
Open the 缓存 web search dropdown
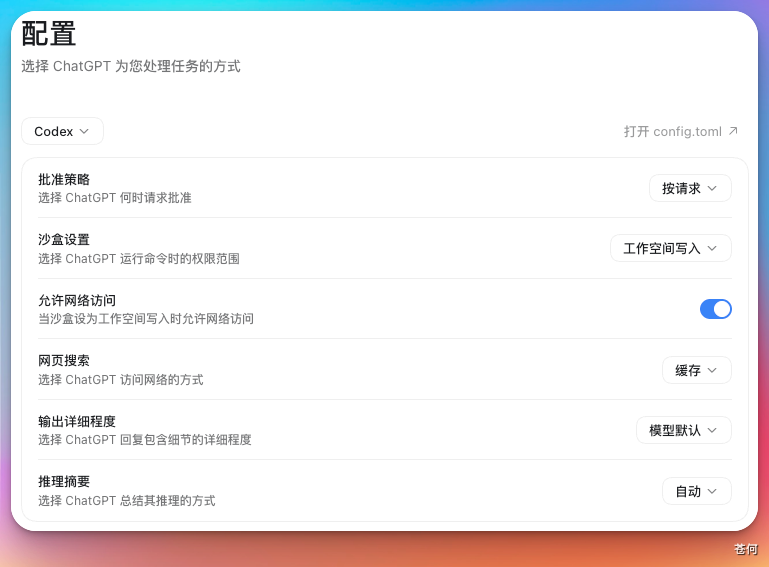(696, 370)
